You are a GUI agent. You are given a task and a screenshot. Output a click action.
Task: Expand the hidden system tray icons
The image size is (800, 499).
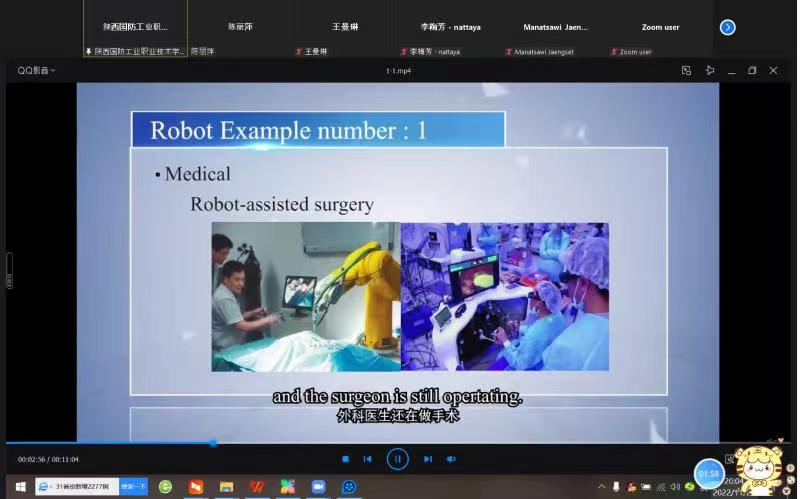click(601, 487)
